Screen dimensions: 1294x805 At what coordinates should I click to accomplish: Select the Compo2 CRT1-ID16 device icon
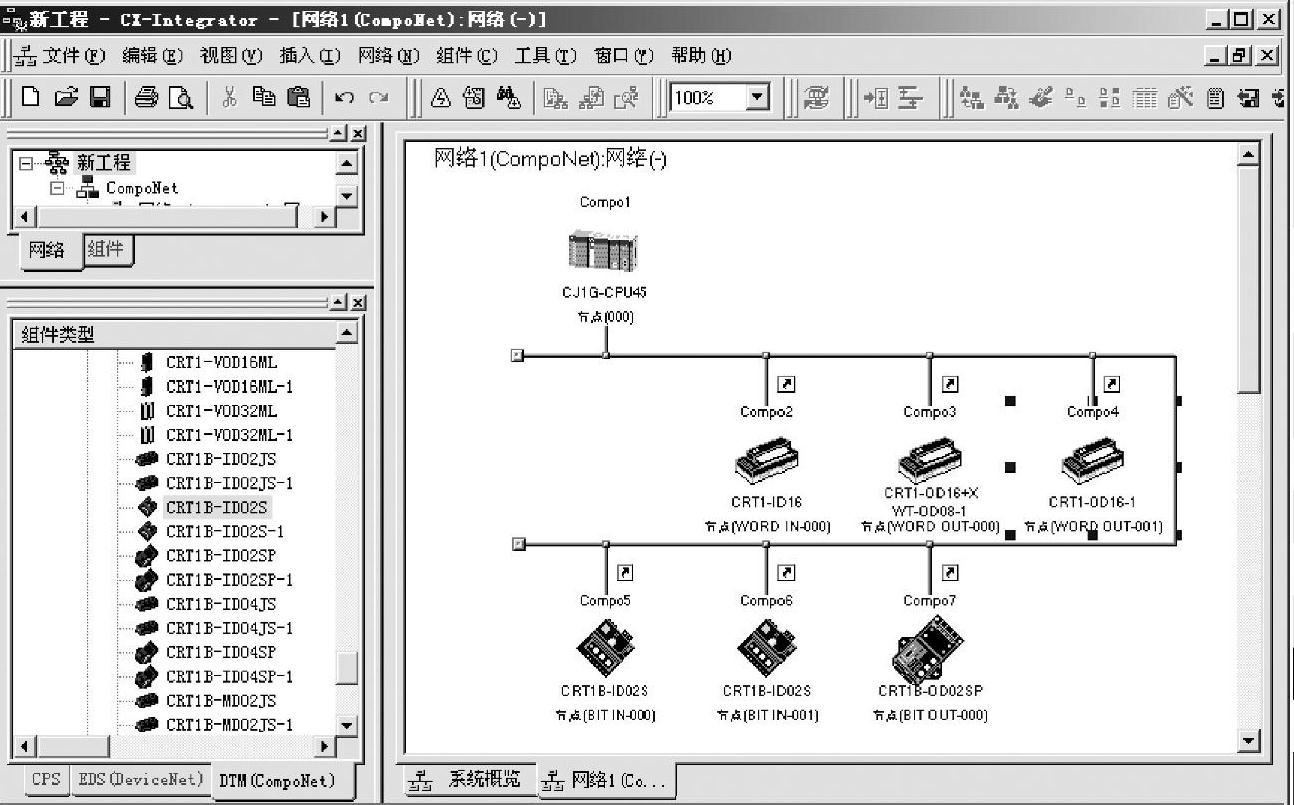click(767, 460)
